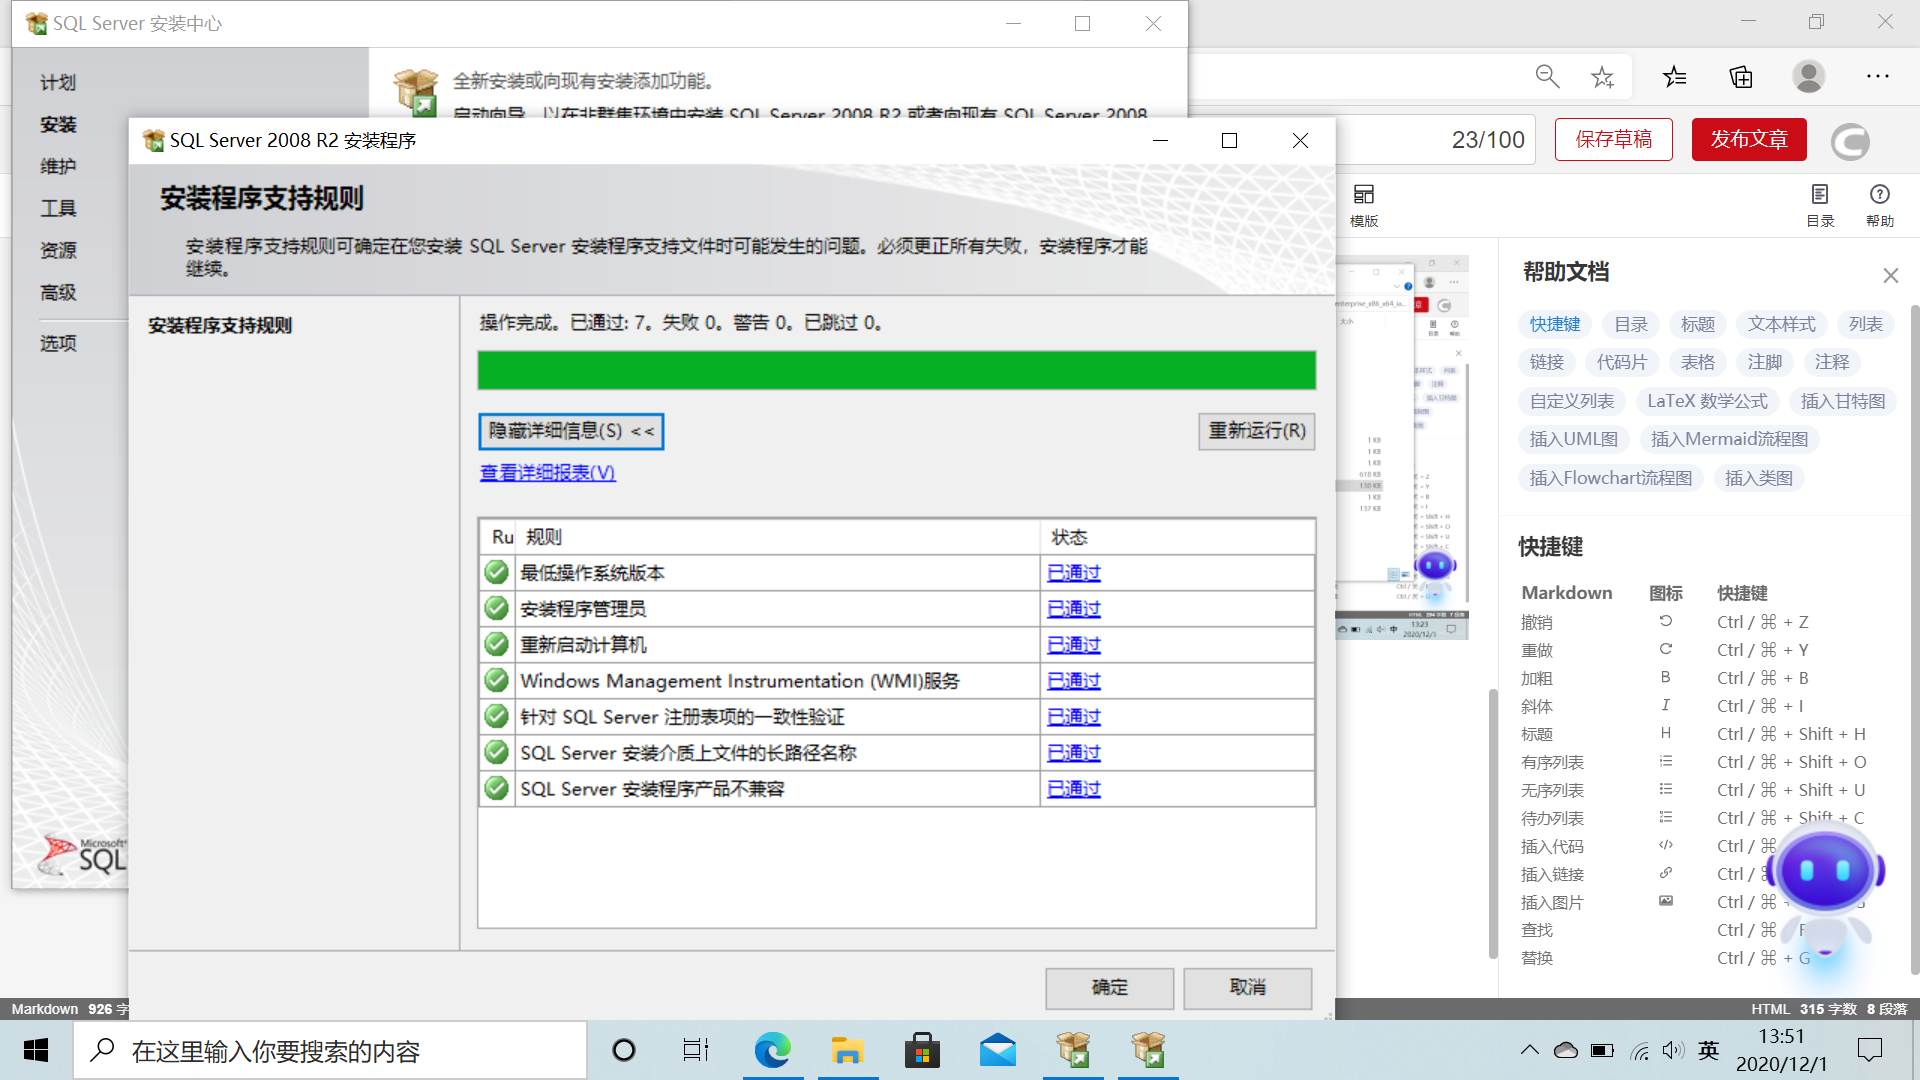
Task: Open 已通过 link for 安装程序产品不兼容
Action: click(x=1074, y=789)
